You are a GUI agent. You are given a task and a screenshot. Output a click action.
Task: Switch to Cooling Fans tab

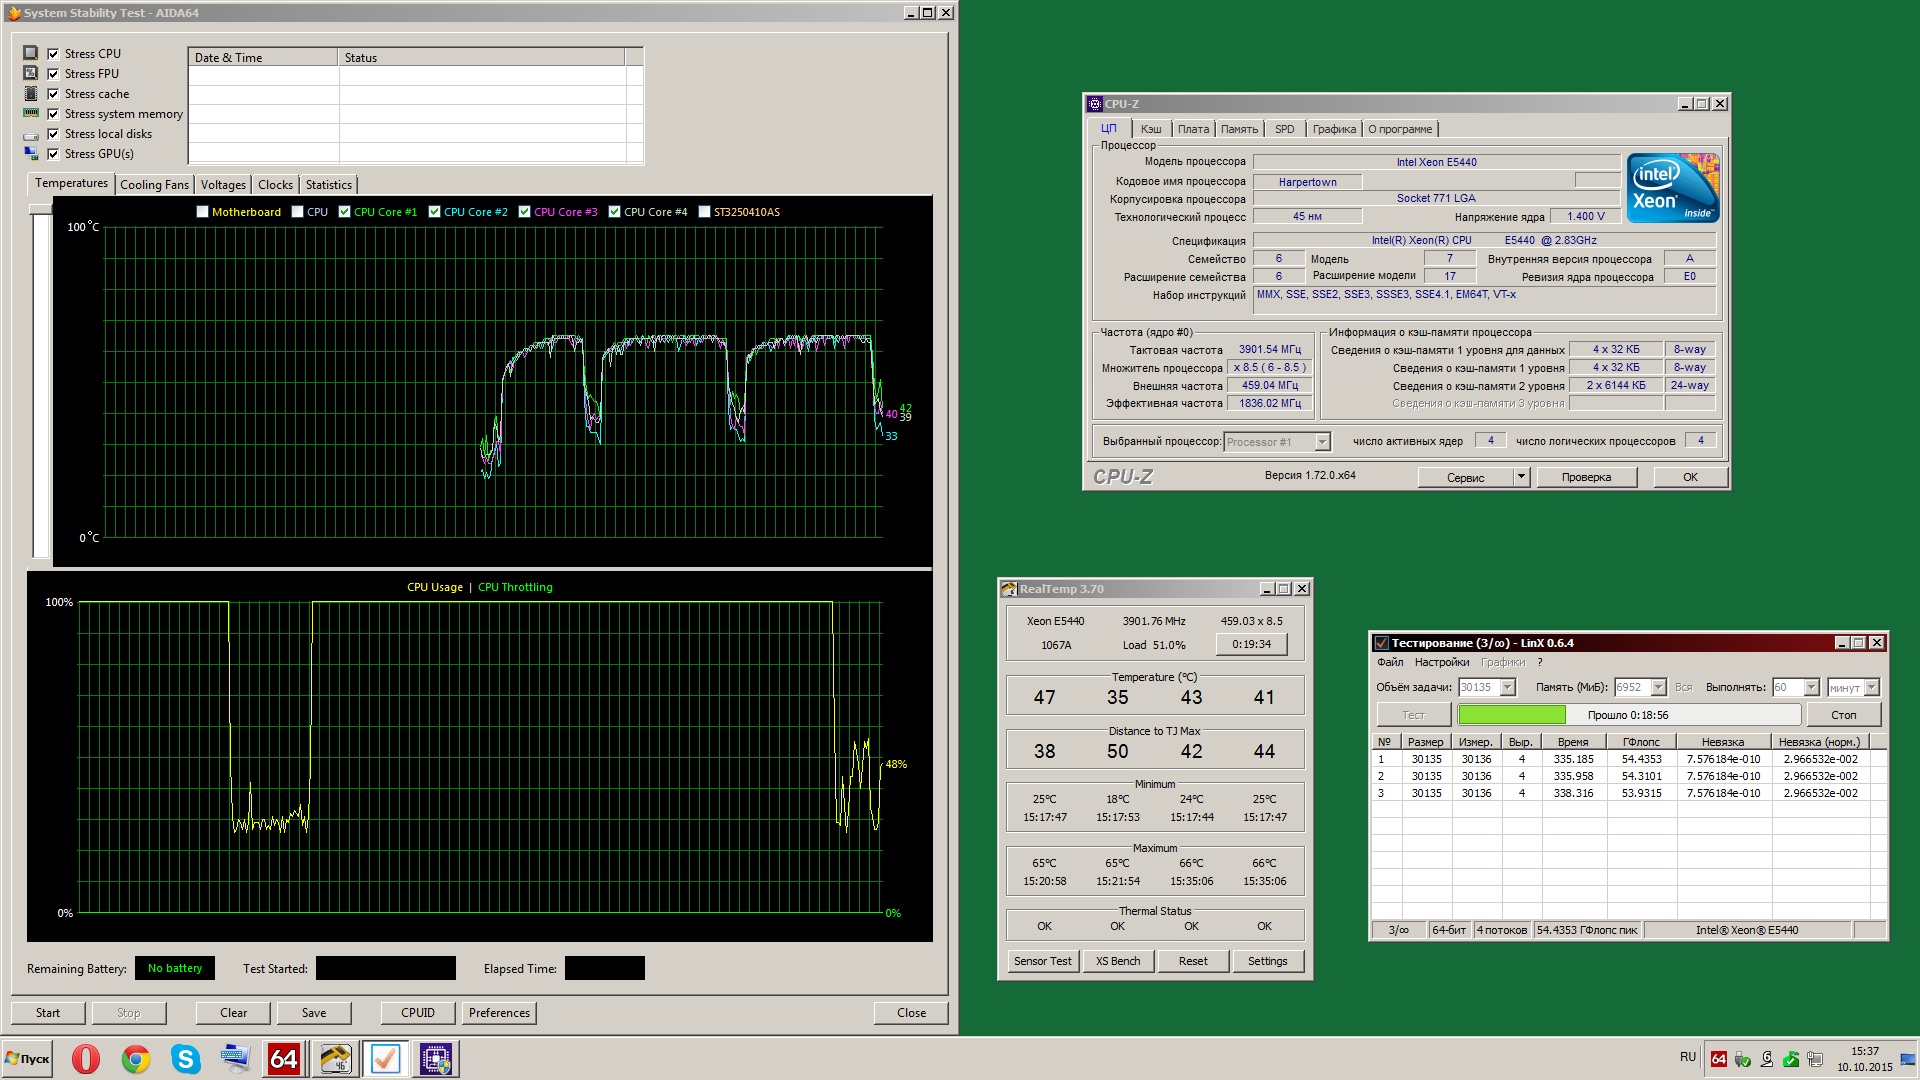(154, 185)
